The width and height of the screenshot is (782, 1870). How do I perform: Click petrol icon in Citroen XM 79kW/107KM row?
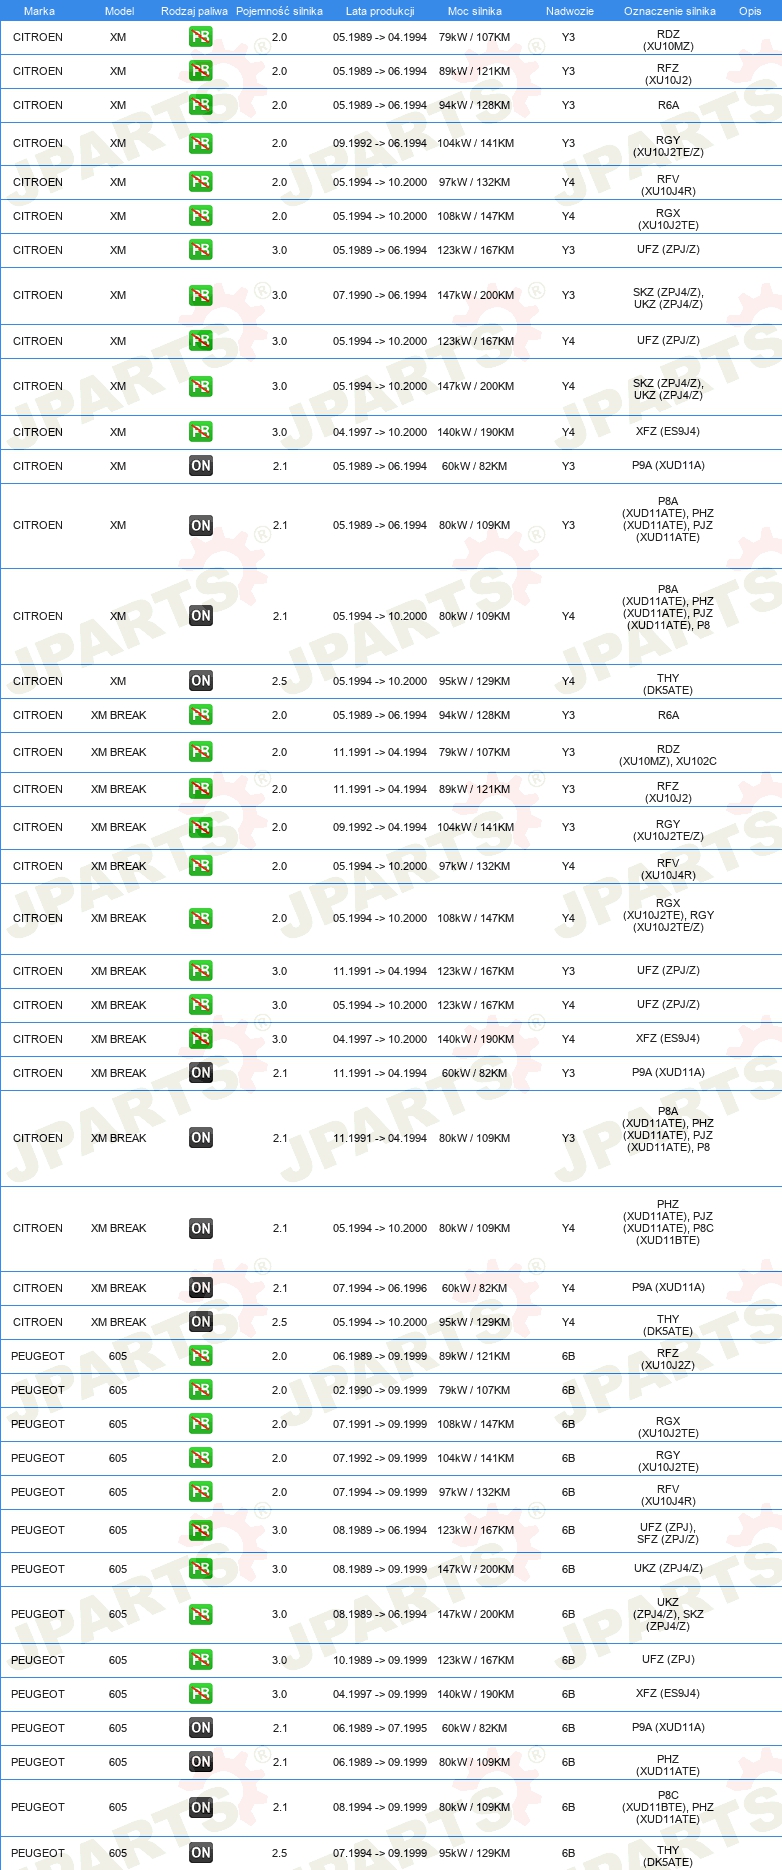click(x=201, y=37)
